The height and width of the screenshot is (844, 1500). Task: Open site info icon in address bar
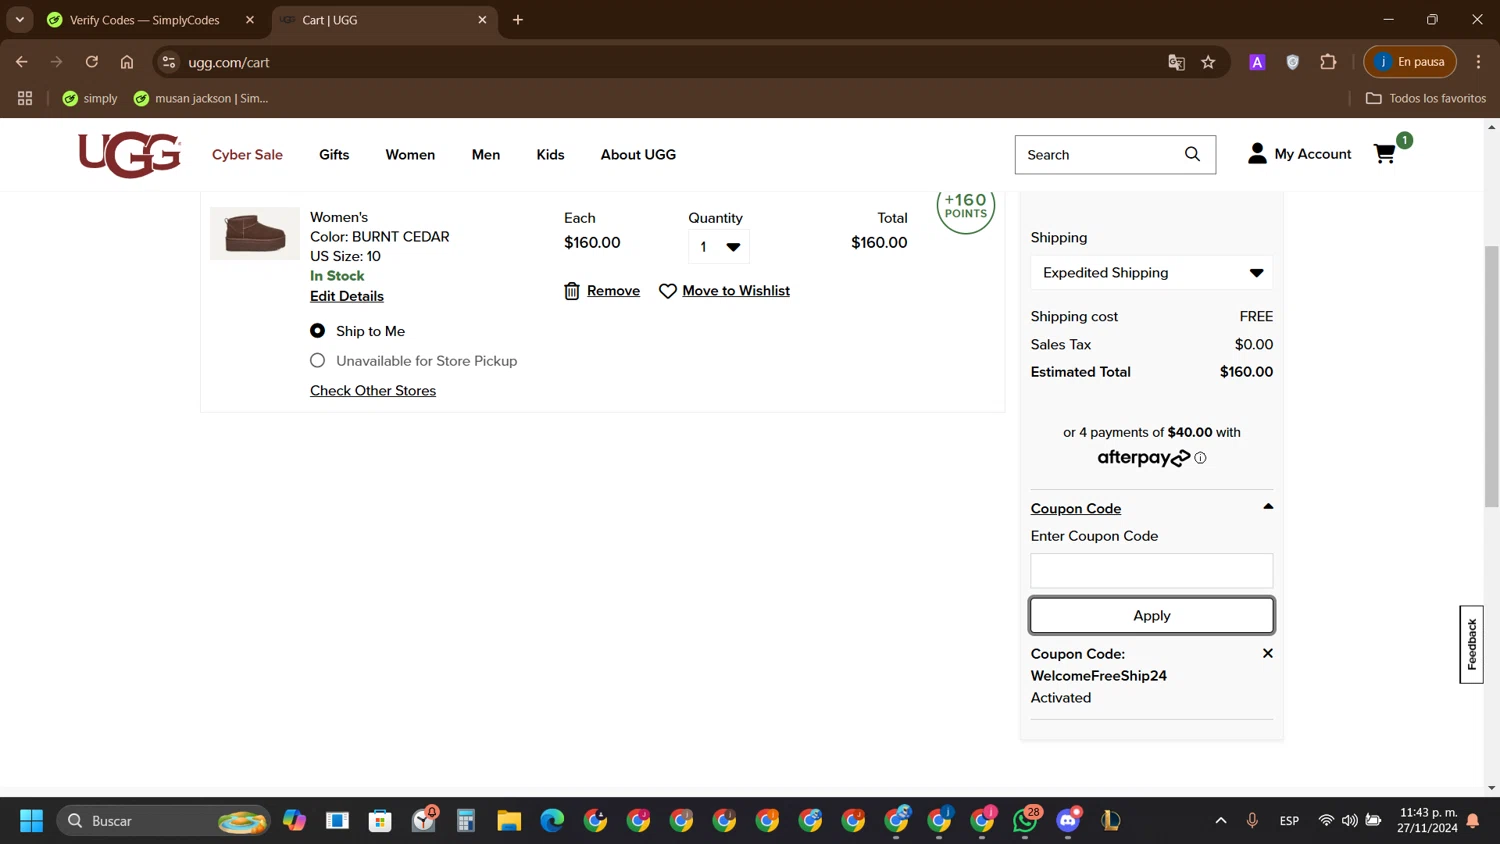[169, 62]
